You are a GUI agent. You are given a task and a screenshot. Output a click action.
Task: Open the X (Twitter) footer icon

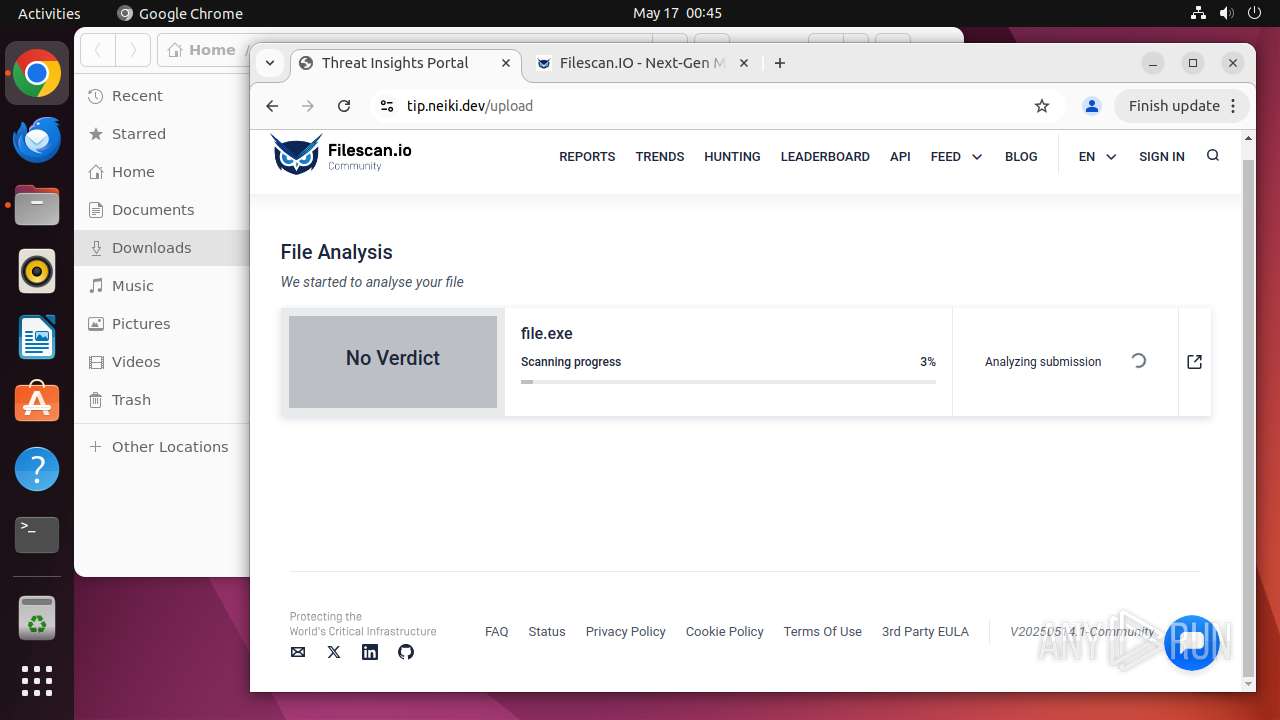point(334,652)
